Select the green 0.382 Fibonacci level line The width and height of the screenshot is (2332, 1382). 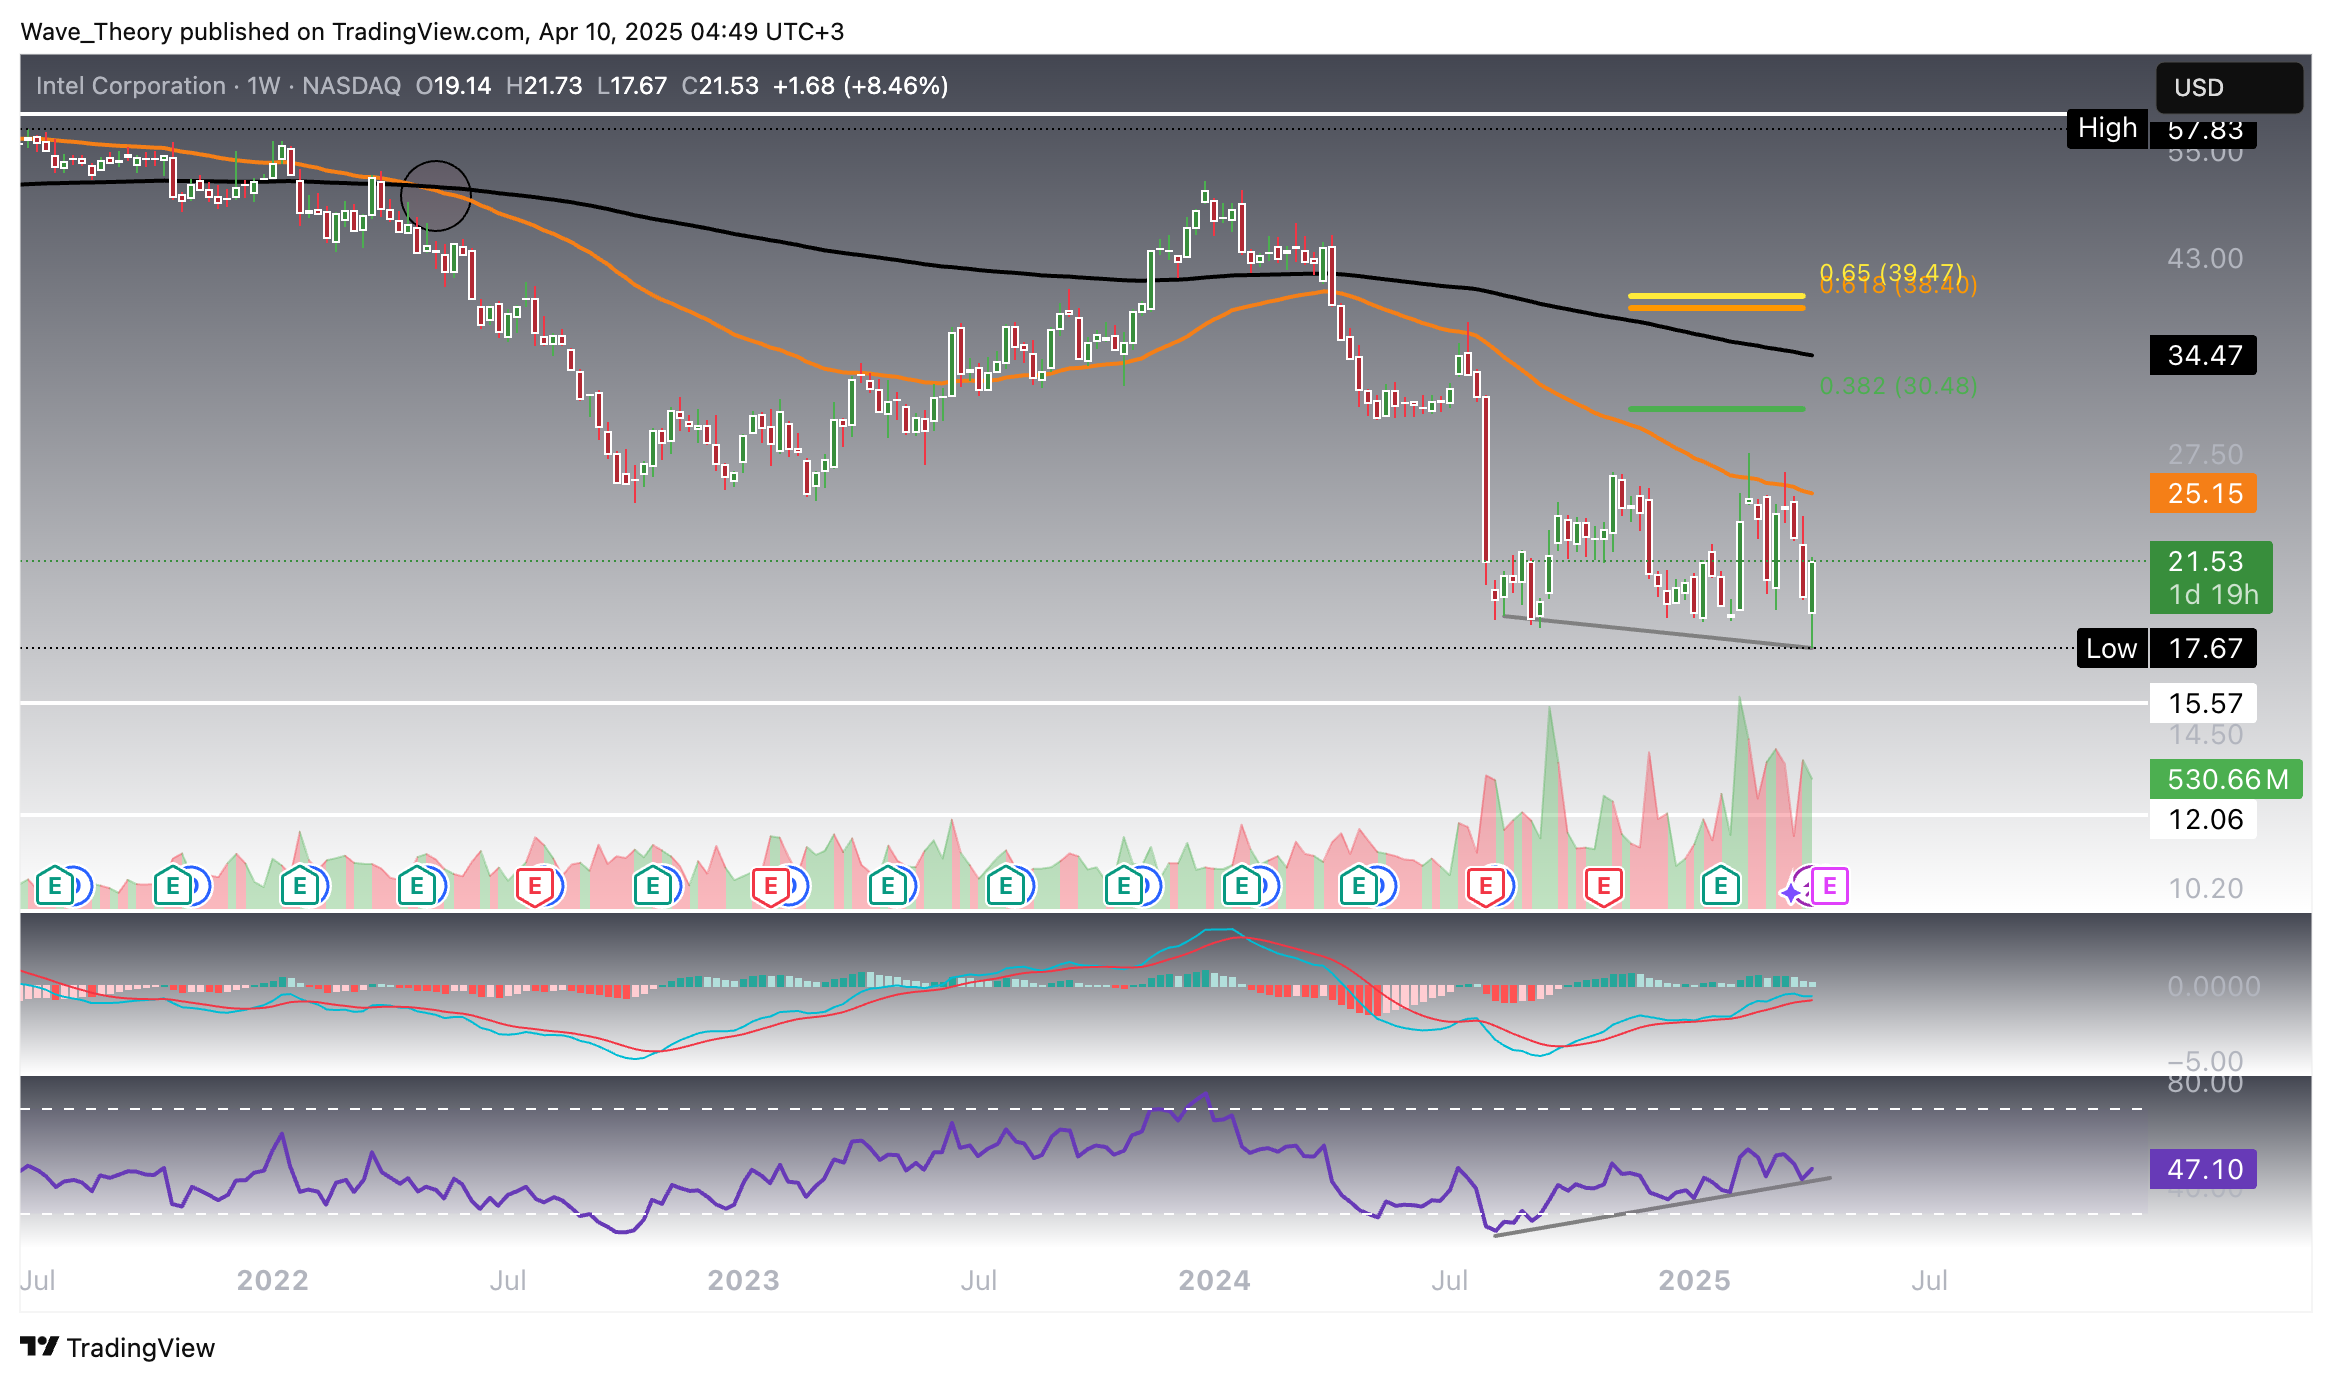coord(1716,408)
